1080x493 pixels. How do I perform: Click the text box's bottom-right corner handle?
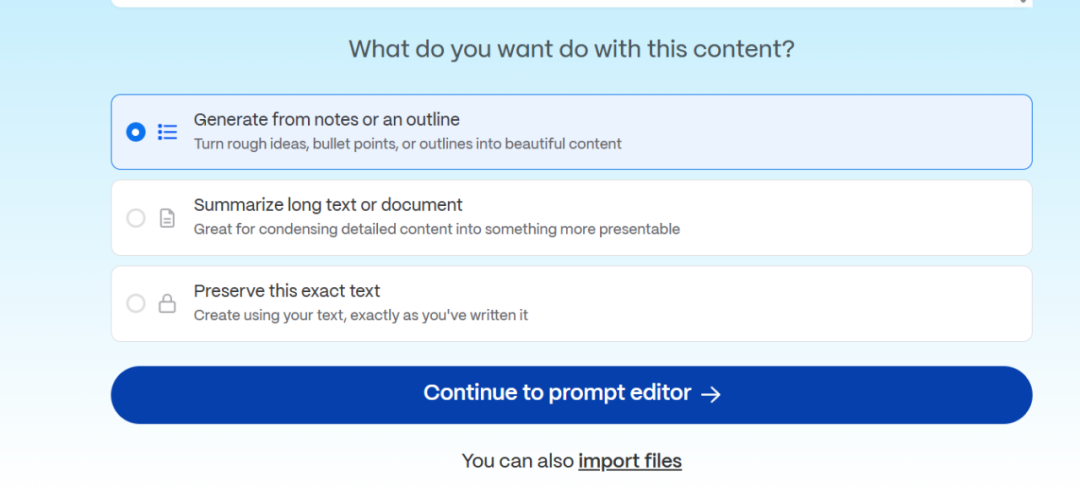(1023, 2)
